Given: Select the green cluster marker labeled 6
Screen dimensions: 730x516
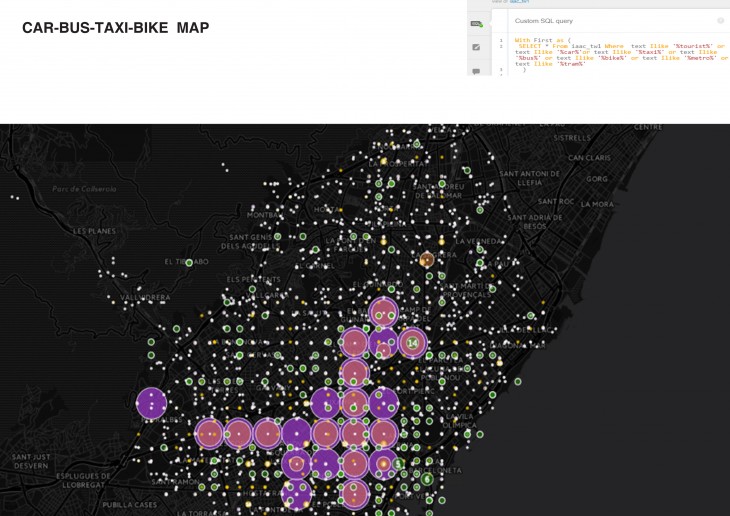Looking at the screenshot, I should pyautogui.click(x=427, y=480).
